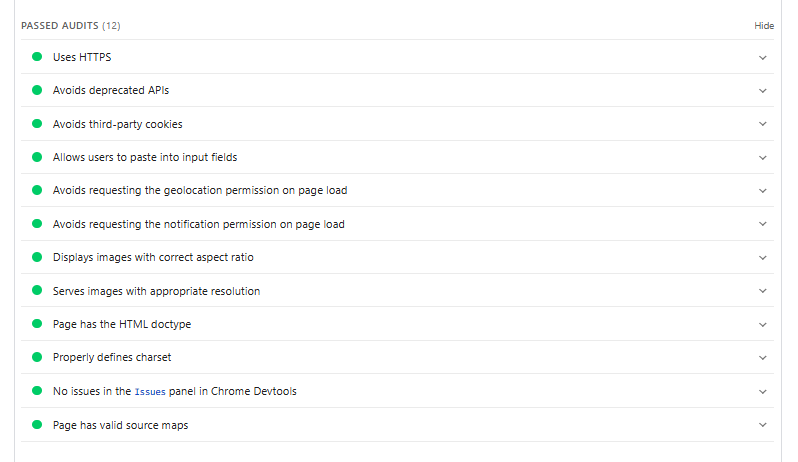Hide the Passed Audits section
Screen dimensions: 798x462
[764, 26]
